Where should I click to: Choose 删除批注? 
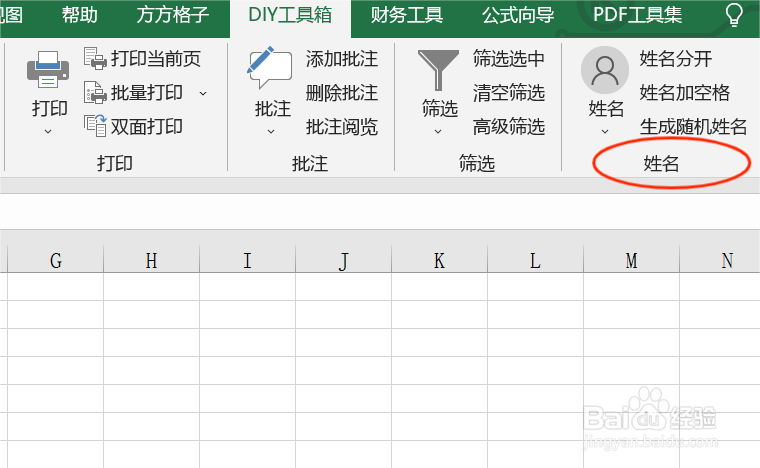[342, 93]
